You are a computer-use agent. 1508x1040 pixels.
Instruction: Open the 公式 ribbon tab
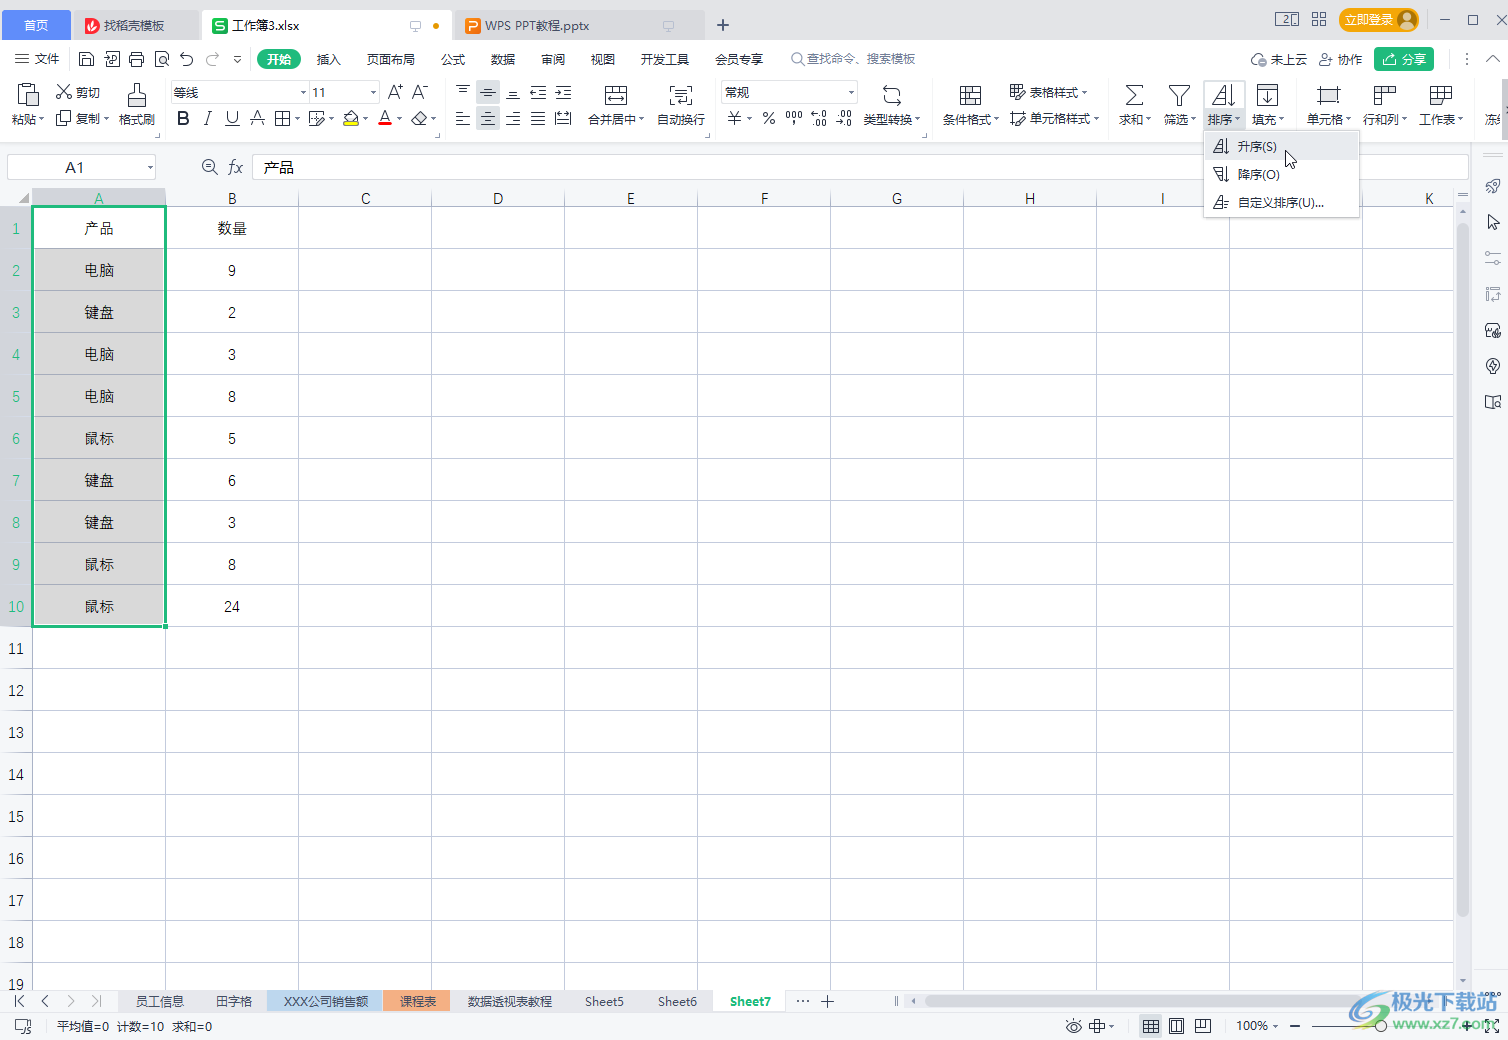coord(453,59)
